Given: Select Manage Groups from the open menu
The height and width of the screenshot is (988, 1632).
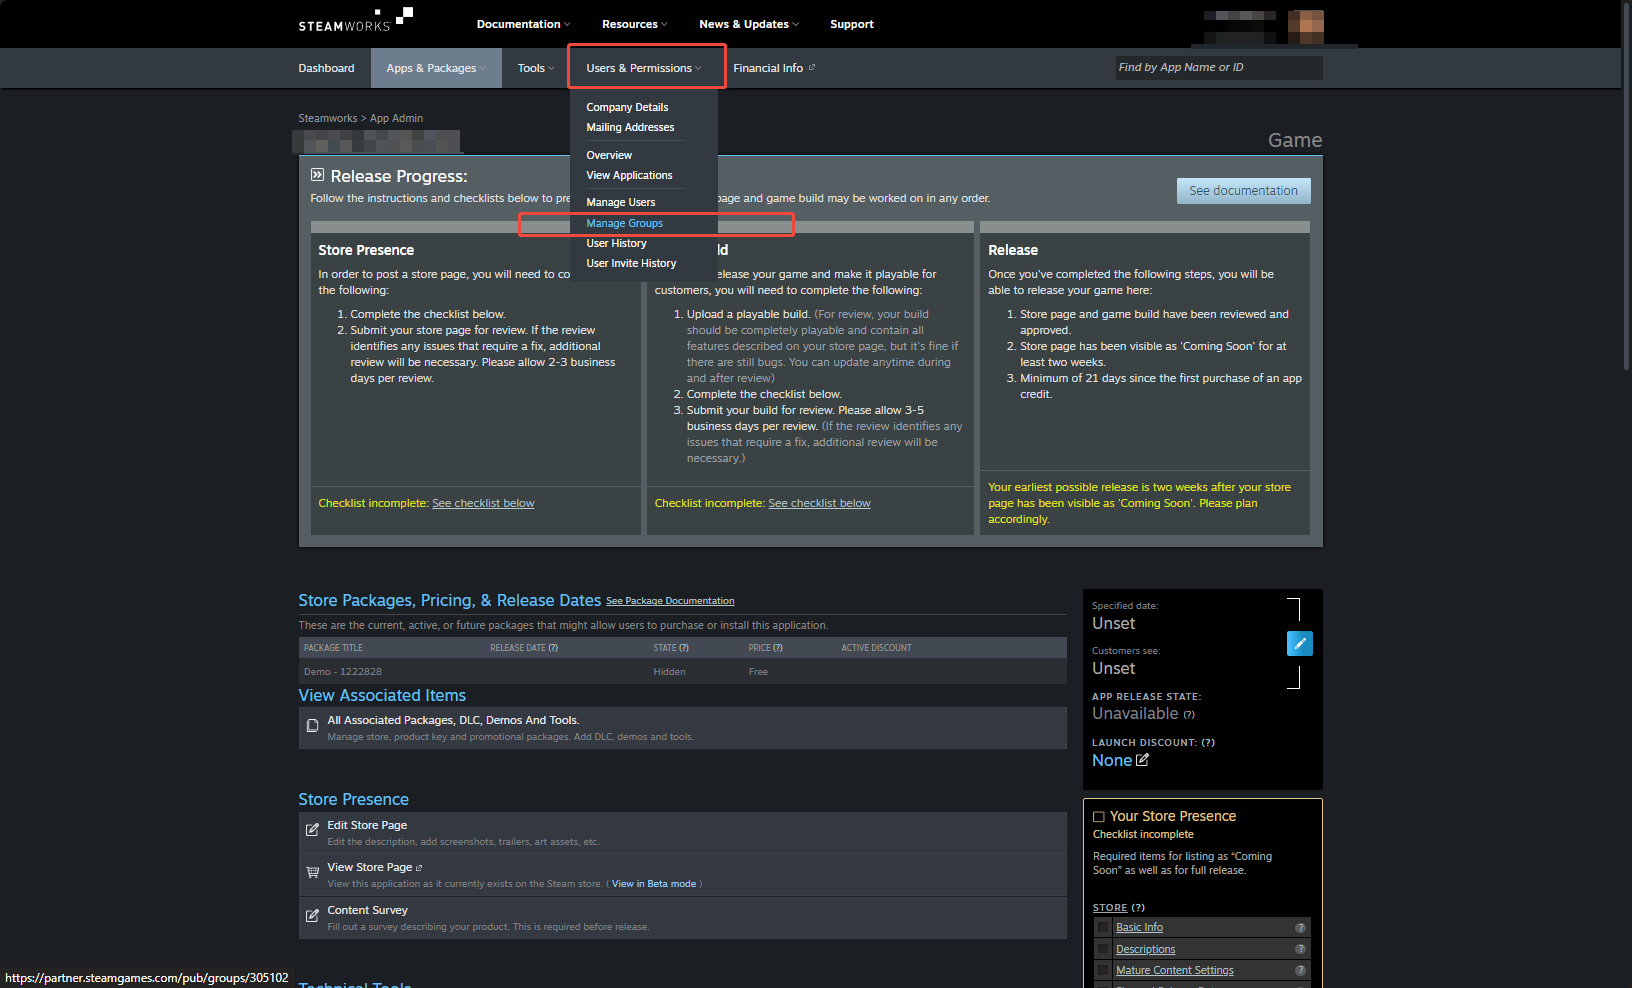Looking at the screenshot, I should (624, 223).
